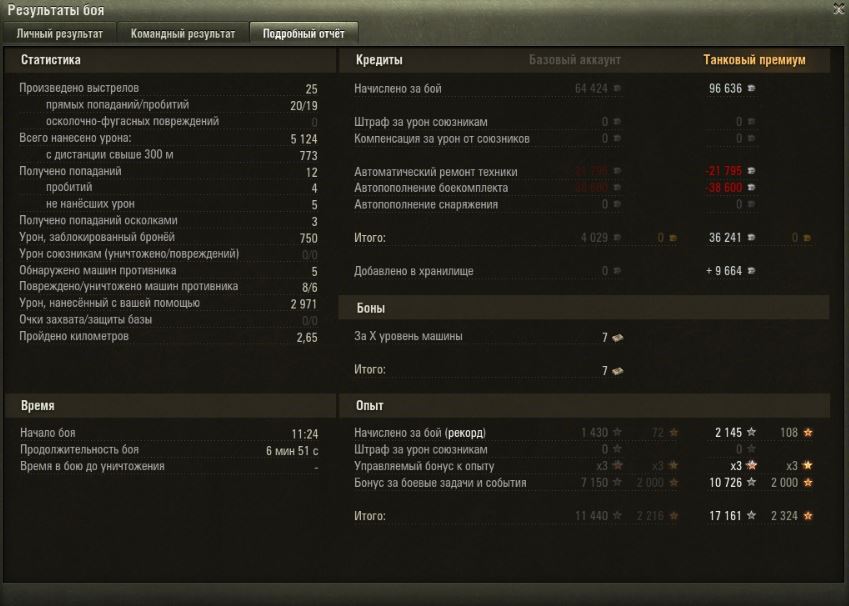Image resolution: width=849 pixels, height=606 pixels.
Task: Select the Подробный отчёт tab
Action: click(x=303, y=34)
